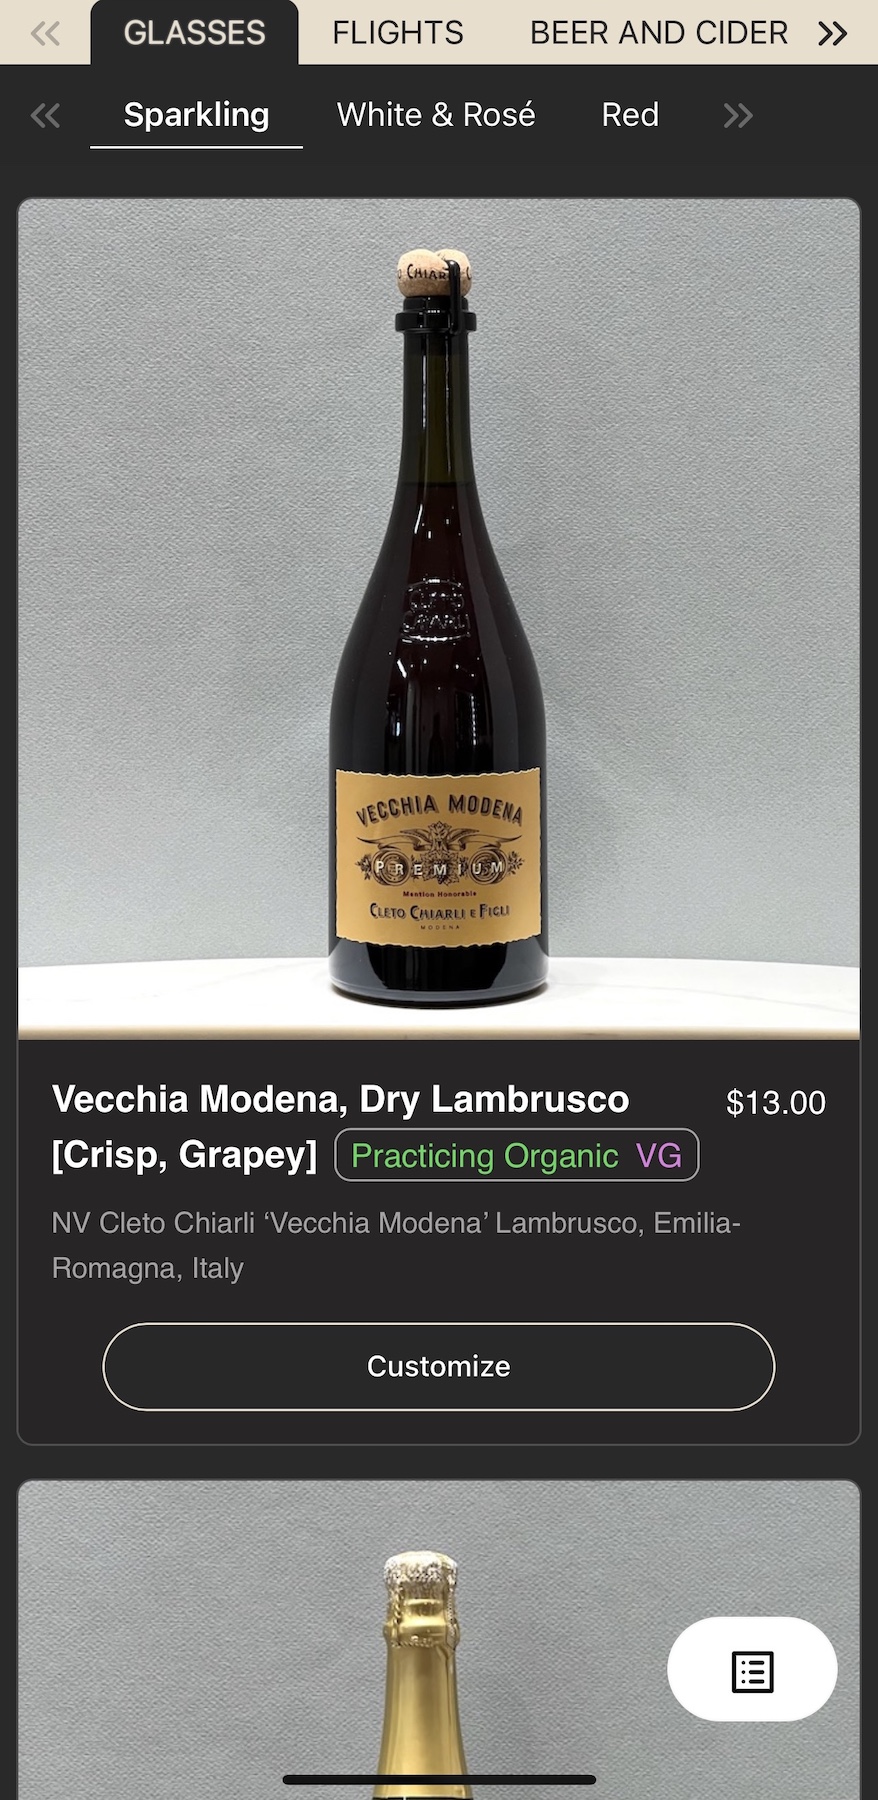Viewport: 878px width, 1800px height.
Task: Tap the Practicing Organic label badge
Action: [x=485, y=1156]
